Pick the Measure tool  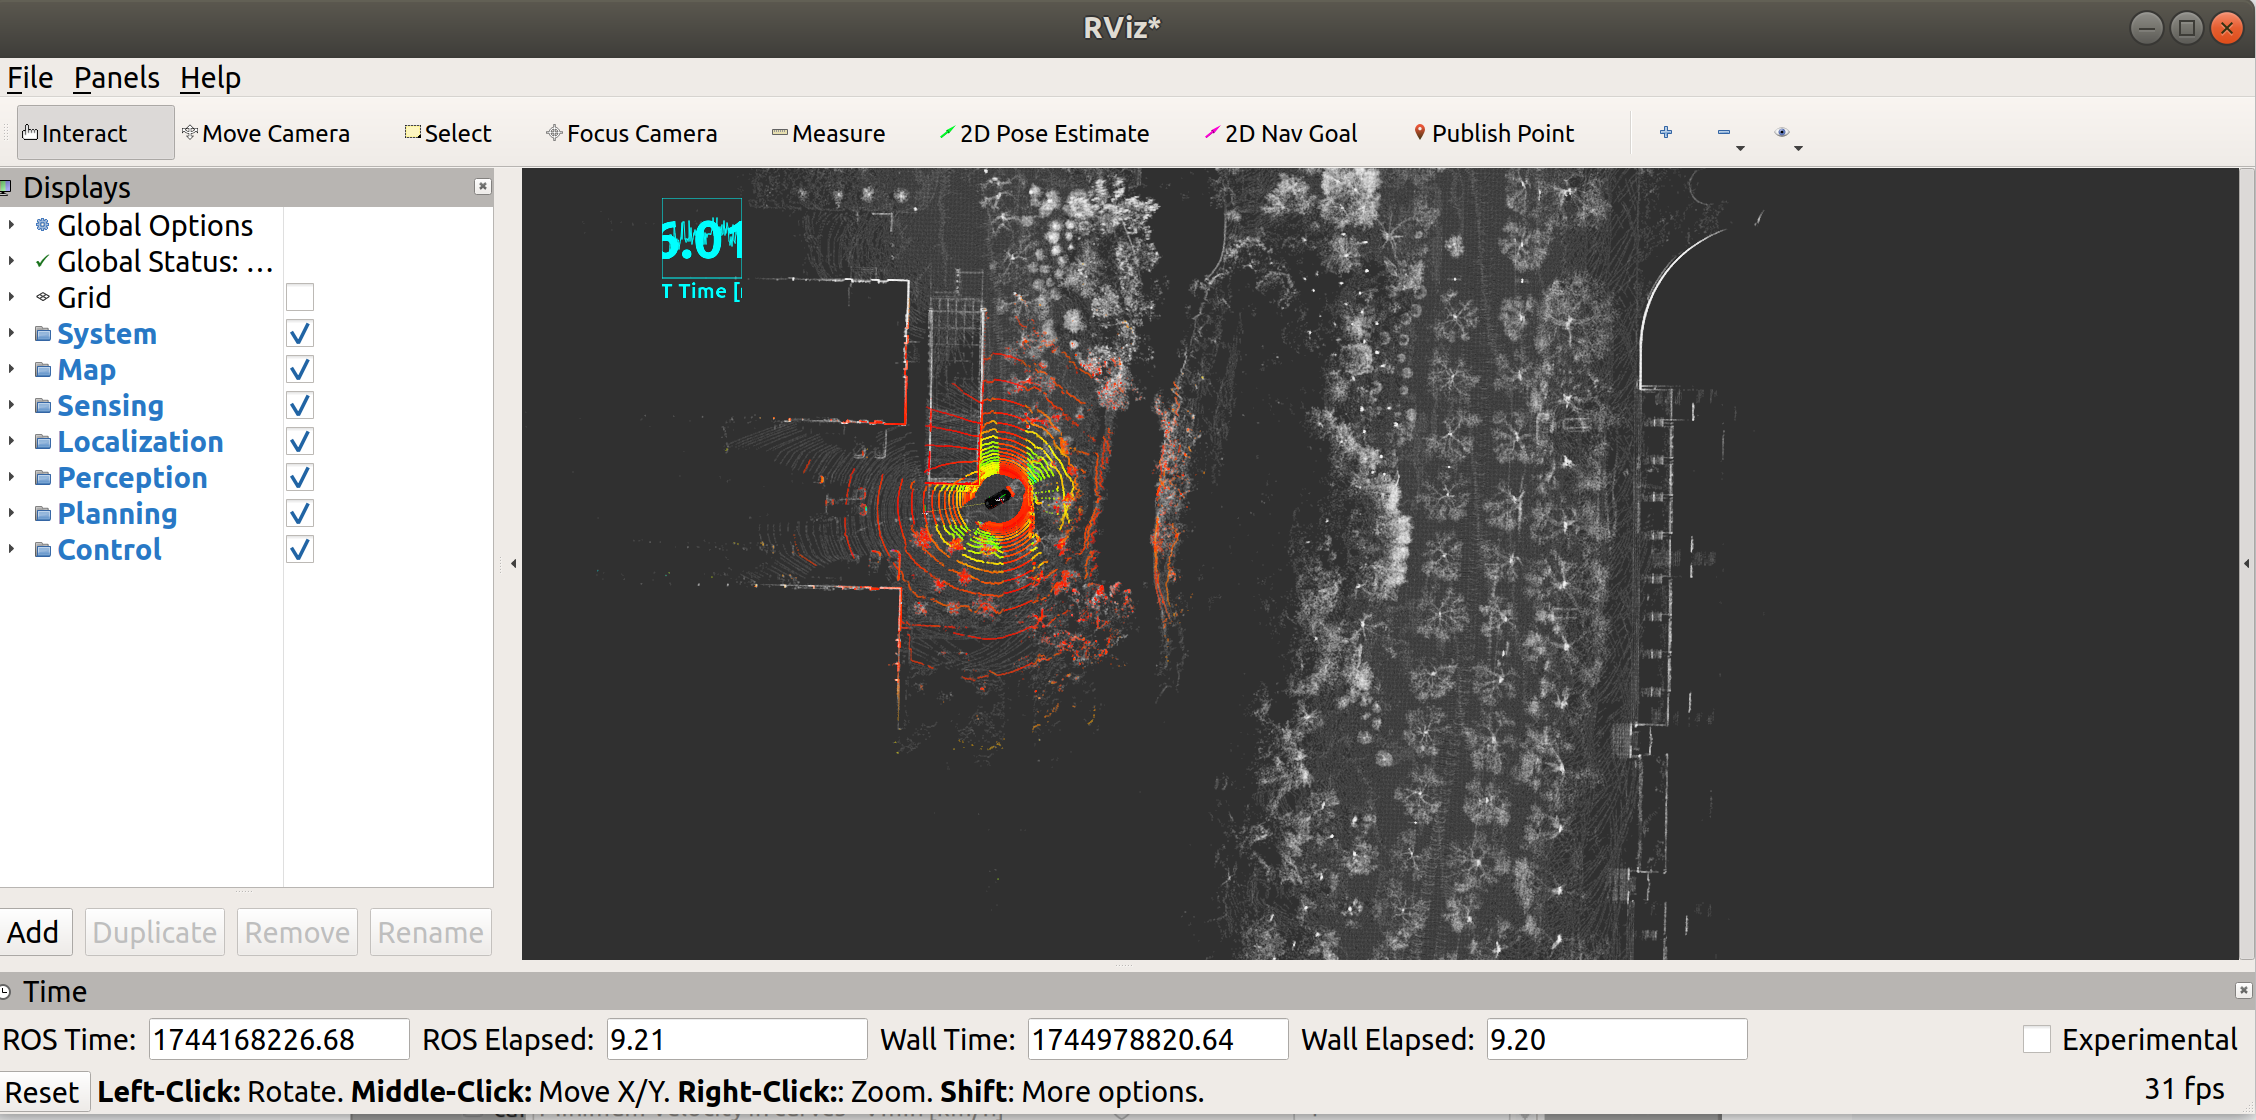(829, 133)
